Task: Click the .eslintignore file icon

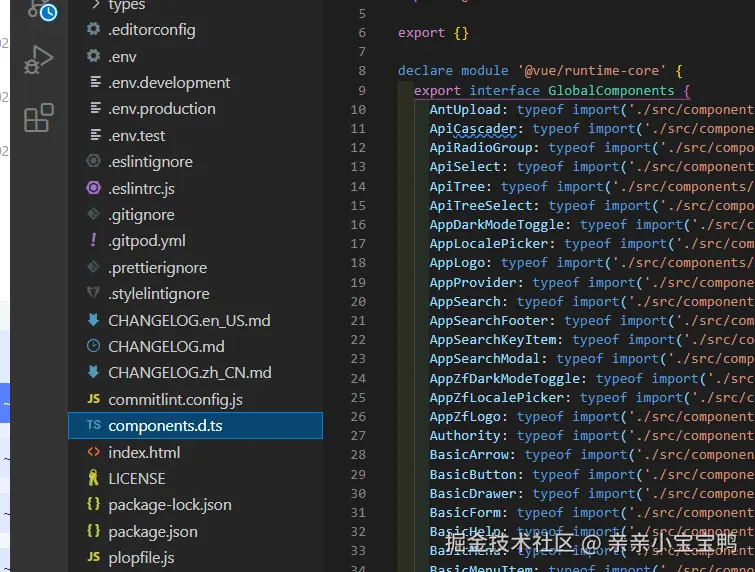Action: pyautogui.click(x=93, y=161)
